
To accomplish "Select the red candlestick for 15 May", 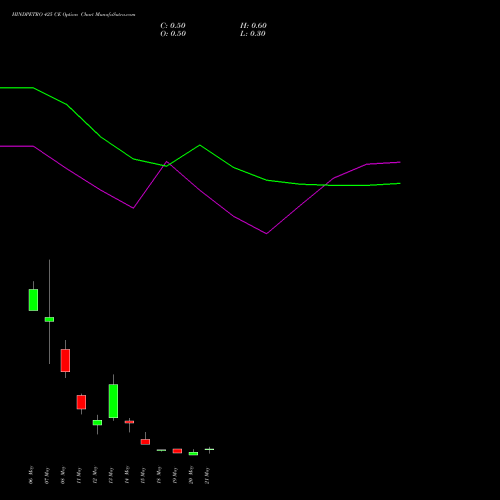I will [x=145, y=442].
